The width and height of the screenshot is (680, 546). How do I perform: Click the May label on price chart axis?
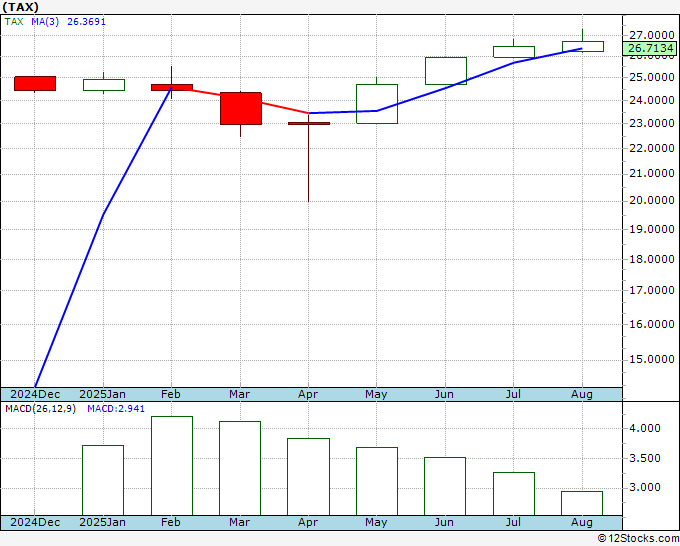[x=376, y=394]
